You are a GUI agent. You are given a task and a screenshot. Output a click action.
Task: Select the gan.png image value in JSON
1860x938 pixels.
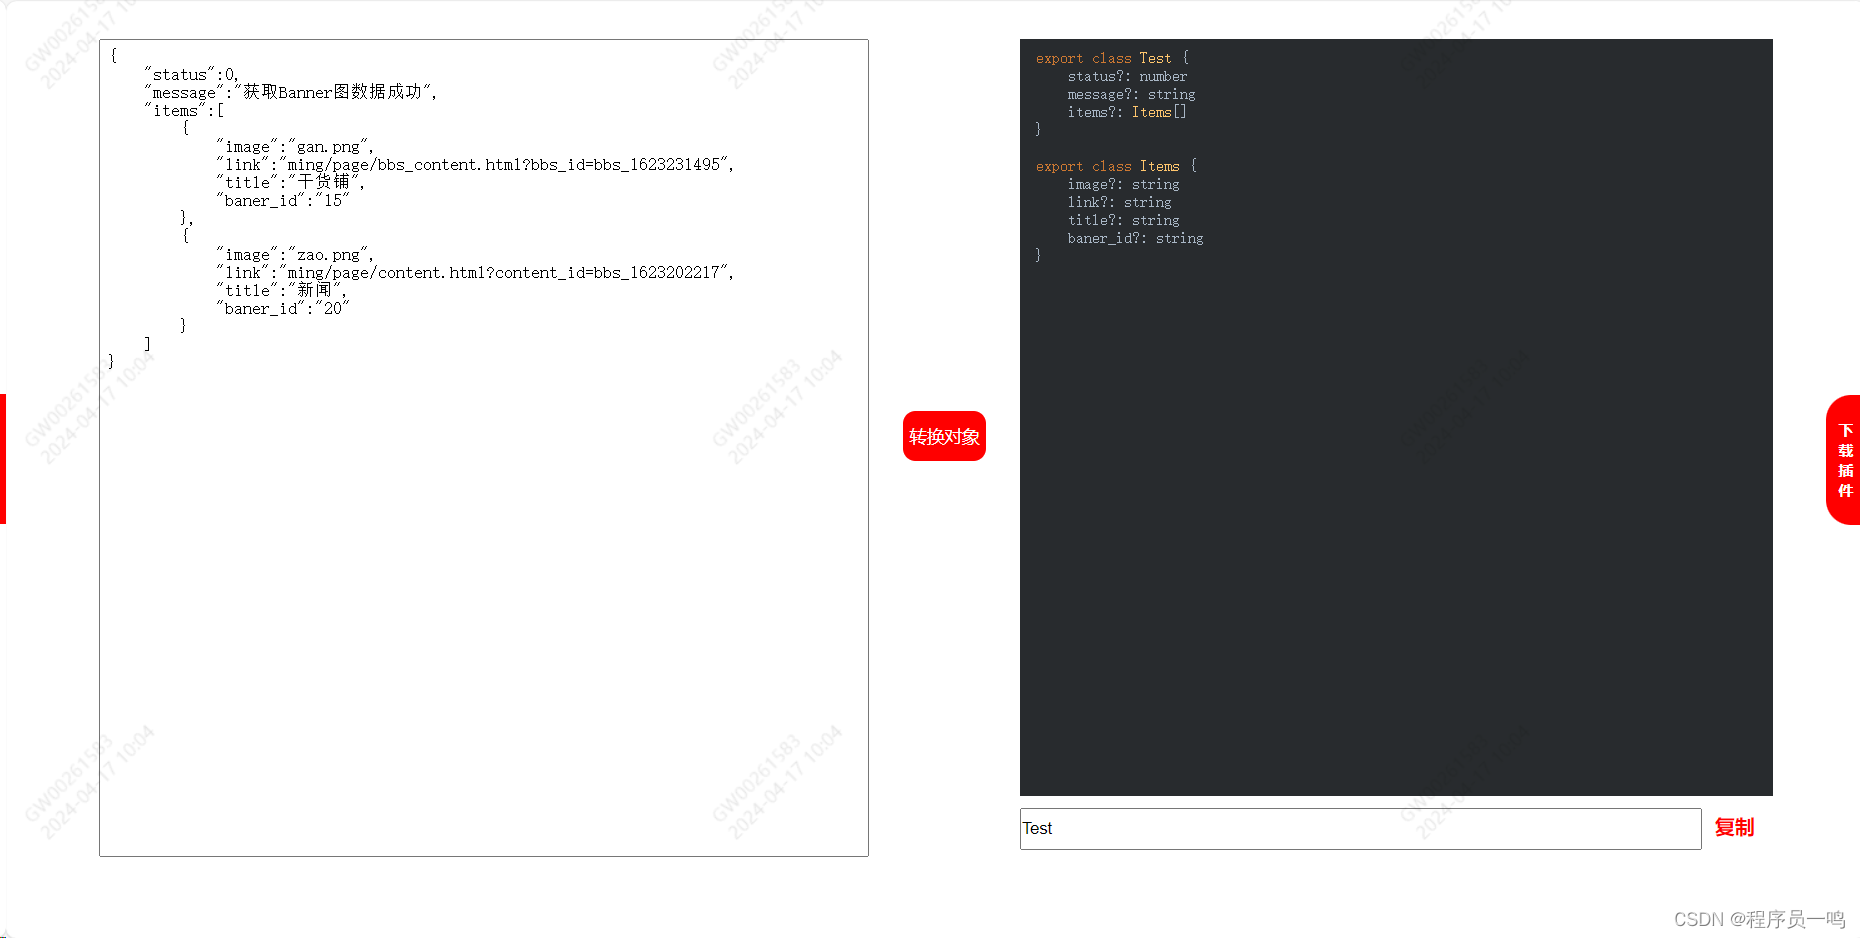point(328,146)
